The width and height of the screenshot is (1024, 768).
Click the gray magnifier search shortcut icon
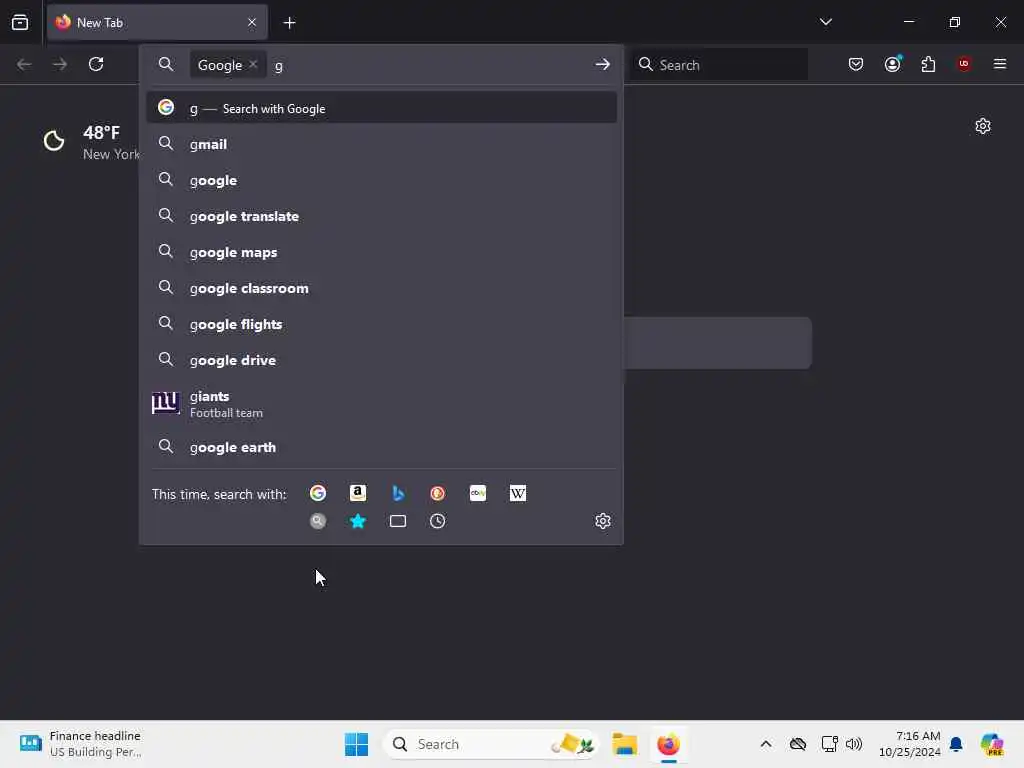tap(318, 521)
